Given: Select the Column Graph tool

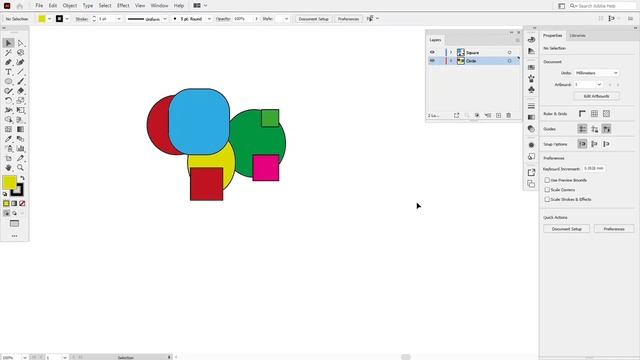Looking at the screenshot, I should 20,149.
